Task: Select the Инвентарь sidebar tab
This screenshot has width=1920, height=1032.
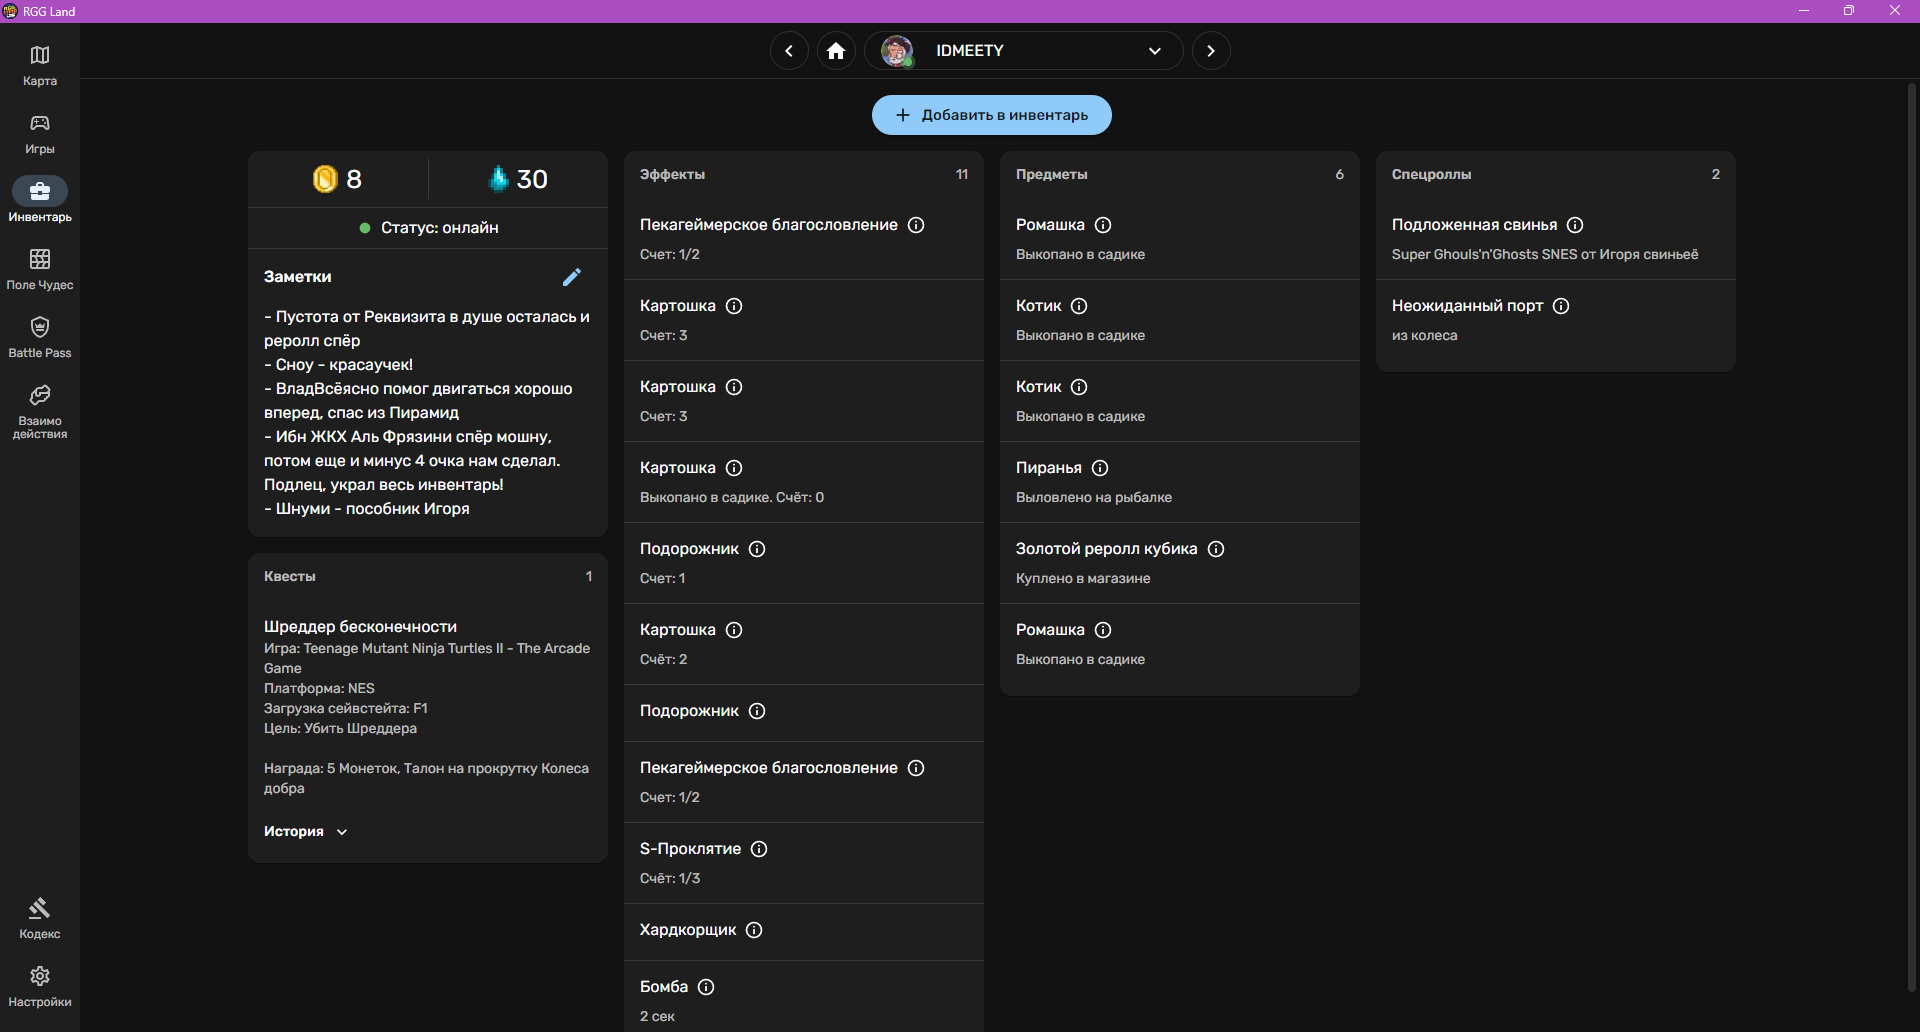Action: (x=40, y=199)
